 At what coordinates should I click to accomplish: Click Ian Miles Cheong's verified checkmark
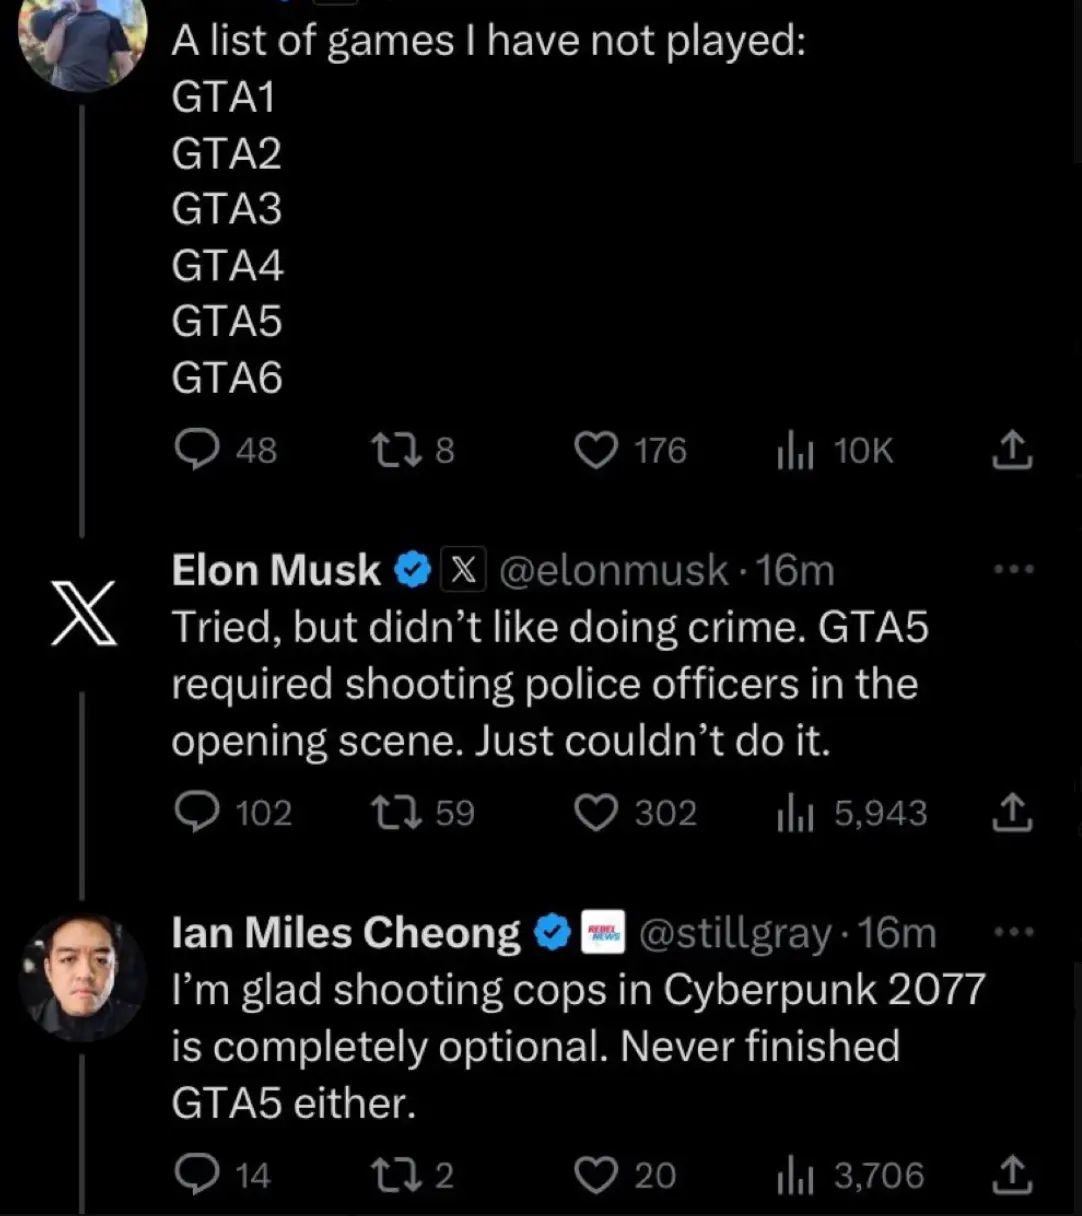pos(553,931)
